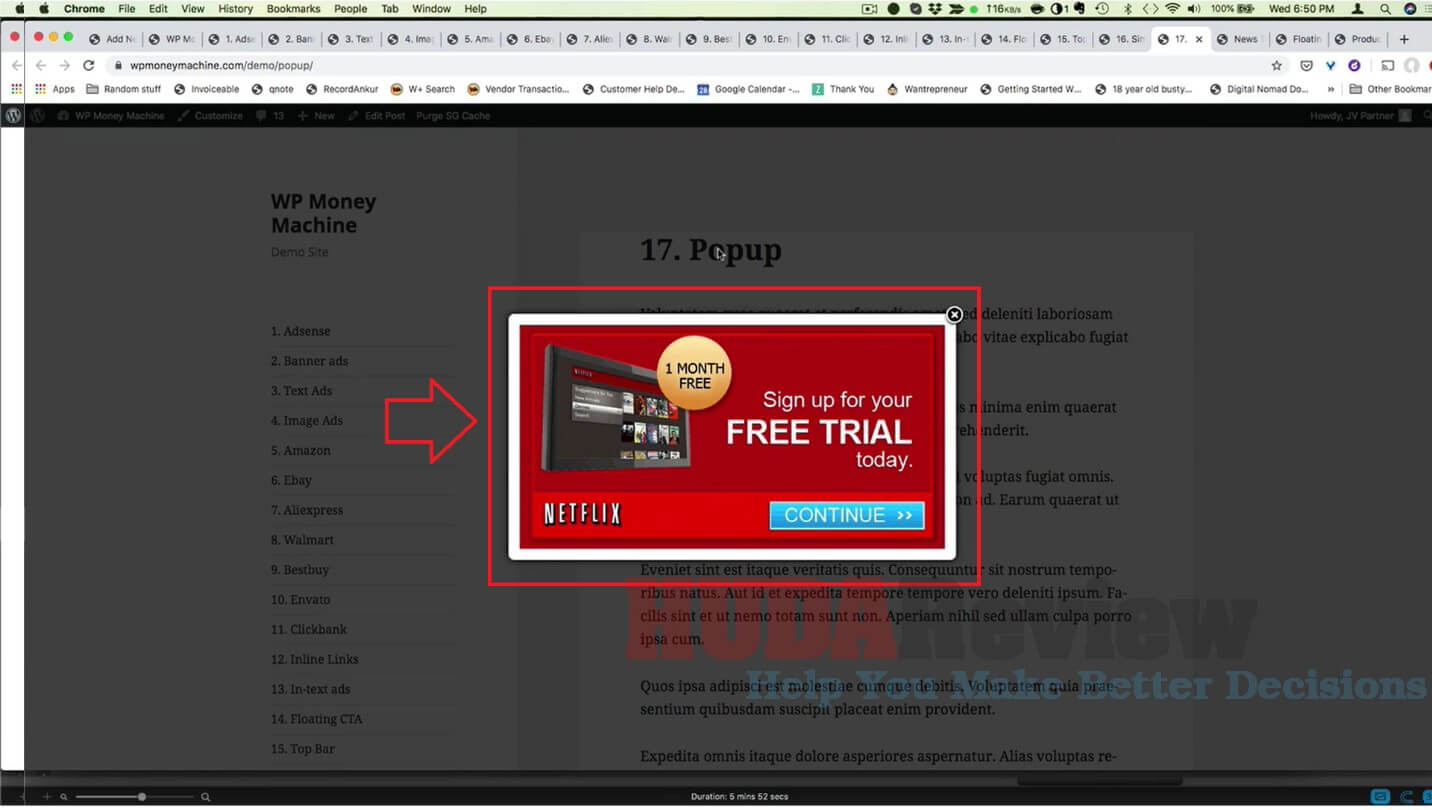This screenshot has width=1432, height=810.
Task: Click New in the WordPress admin bar
Action: pos(316,116)
